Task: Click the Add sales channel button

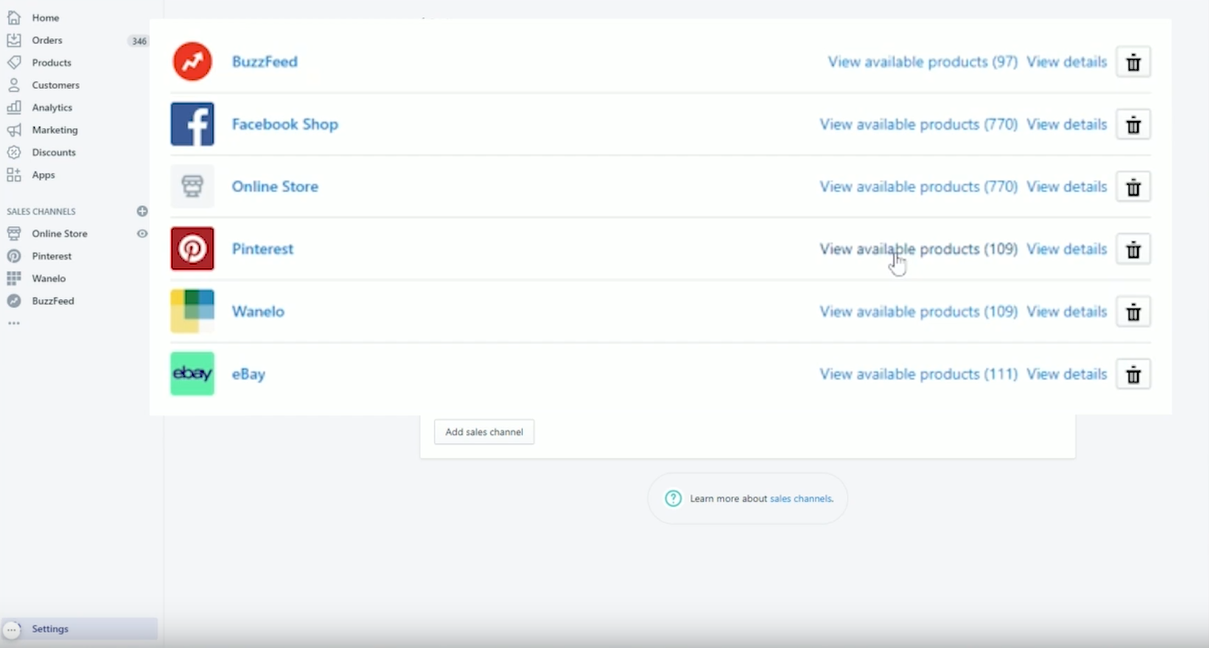Action: [x=483, y=431]
